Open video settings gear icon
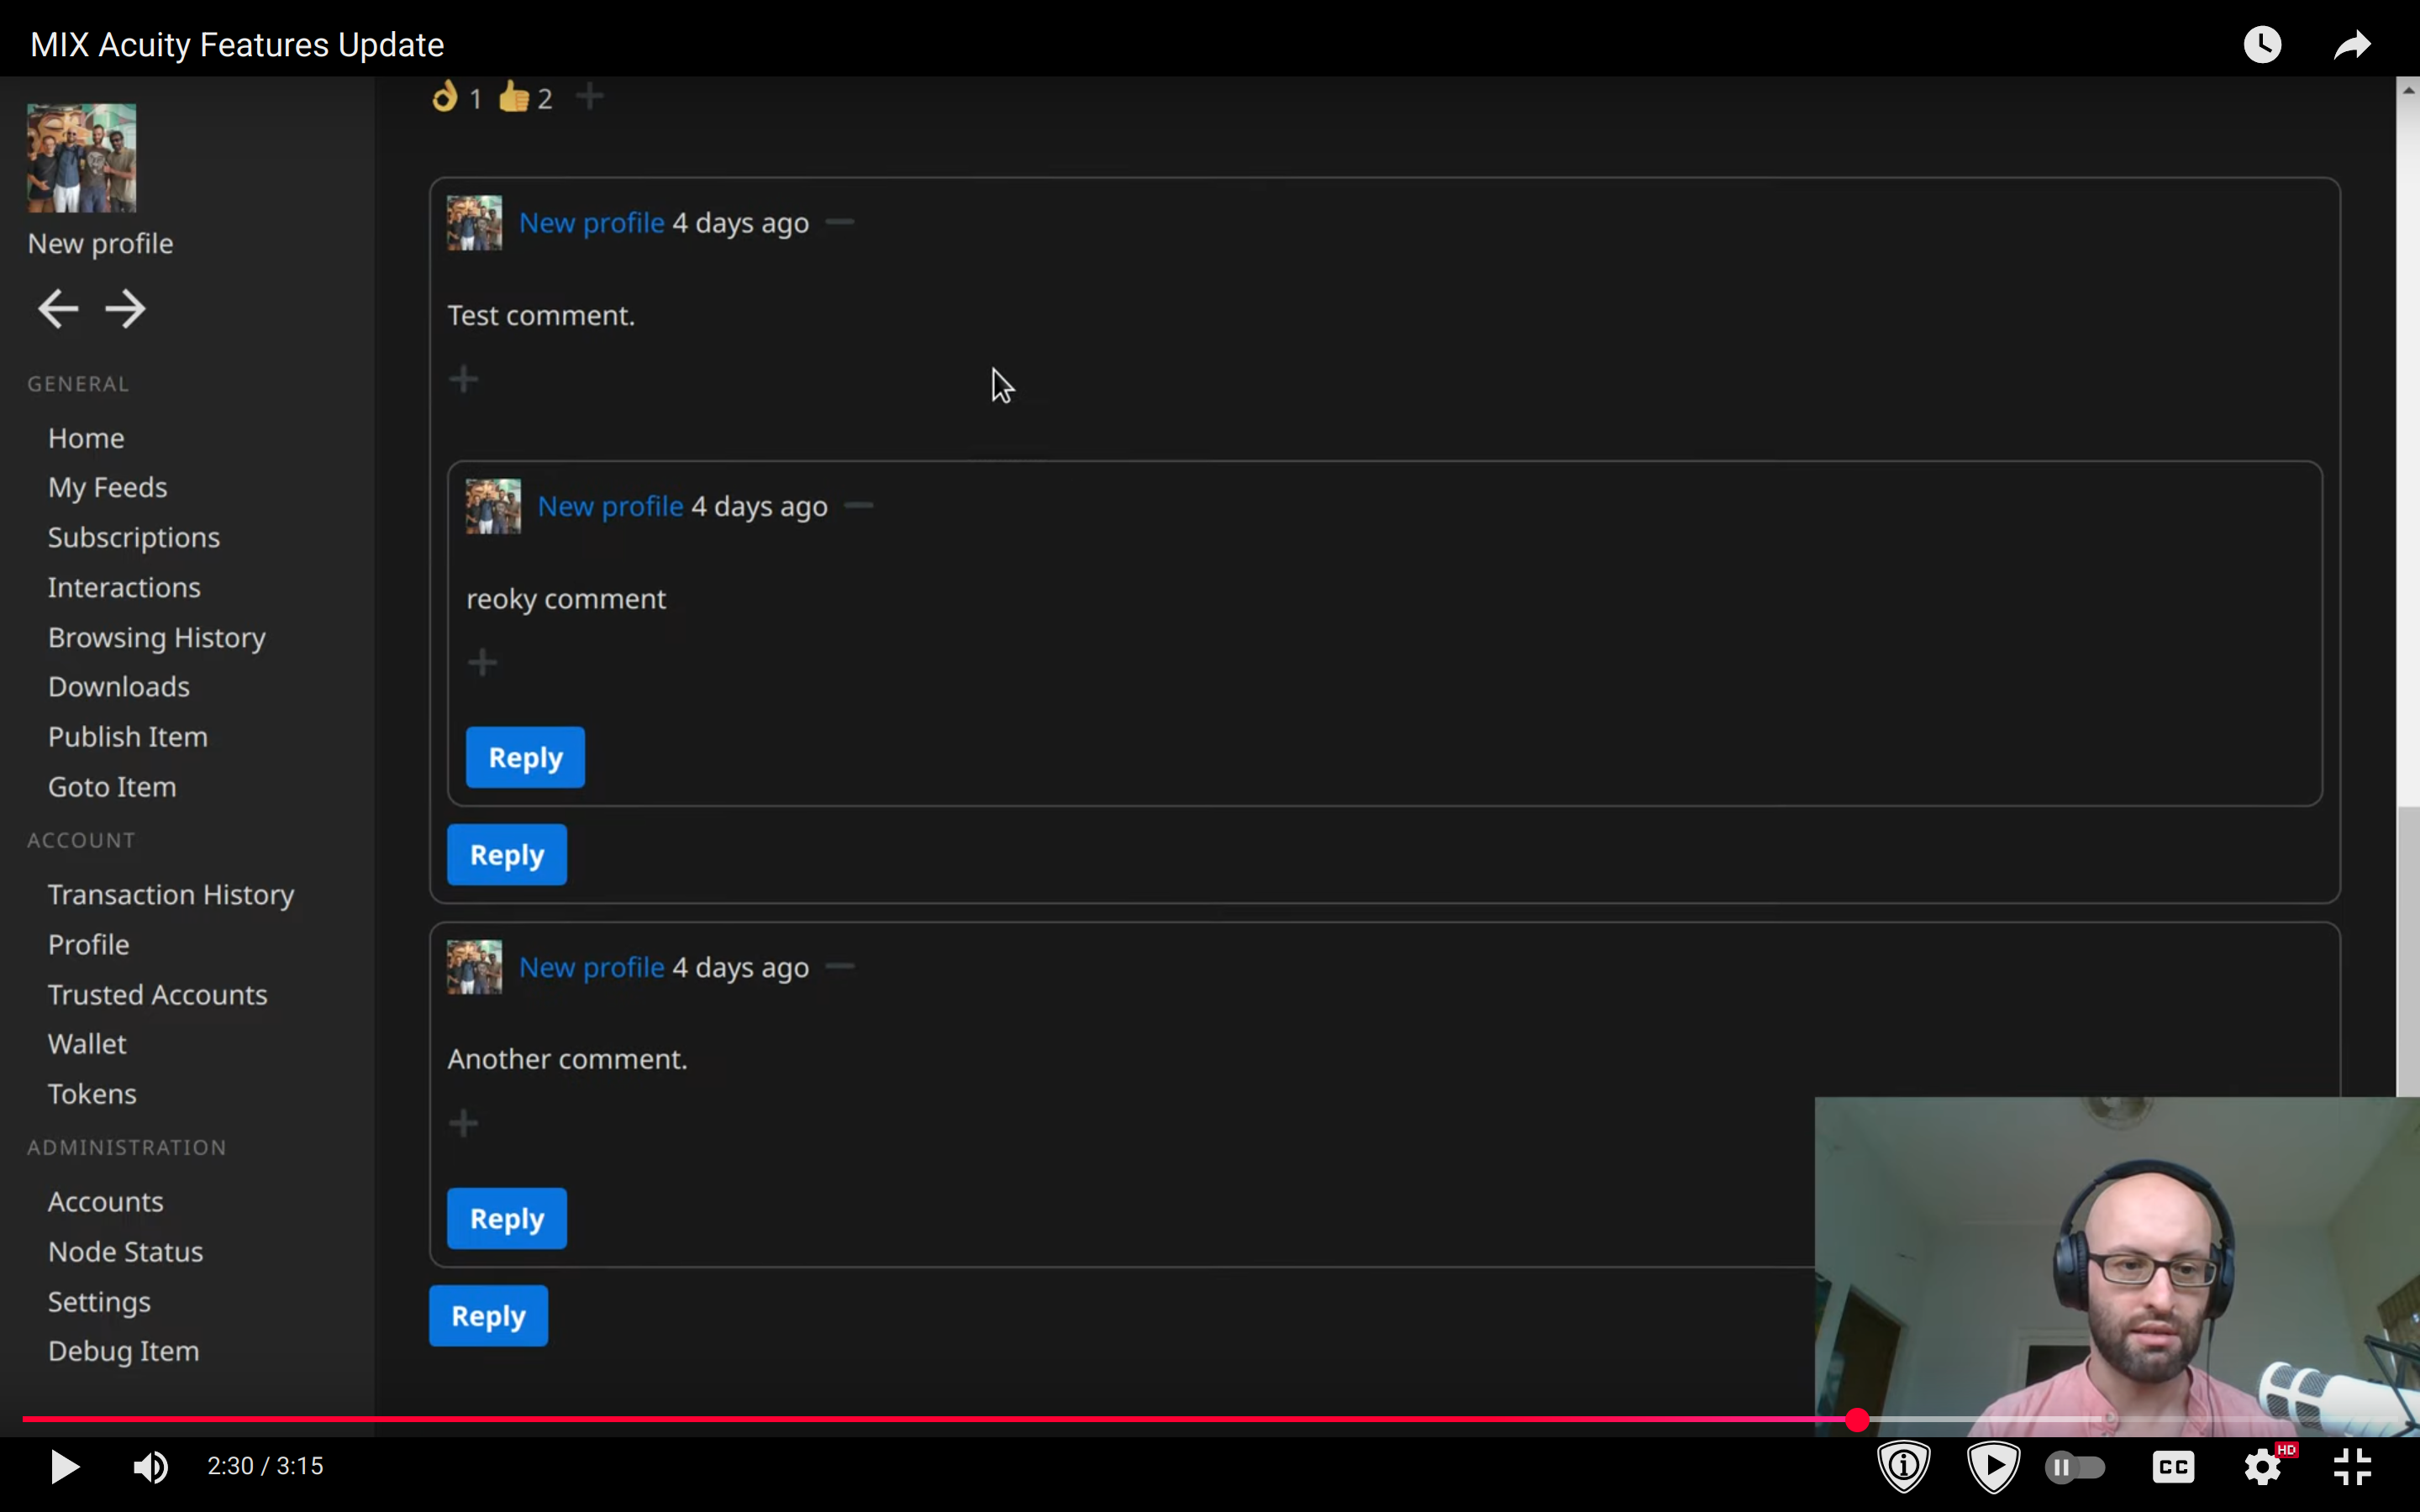This screenshot has width=2420, height=1512. pos(2262,1467)
